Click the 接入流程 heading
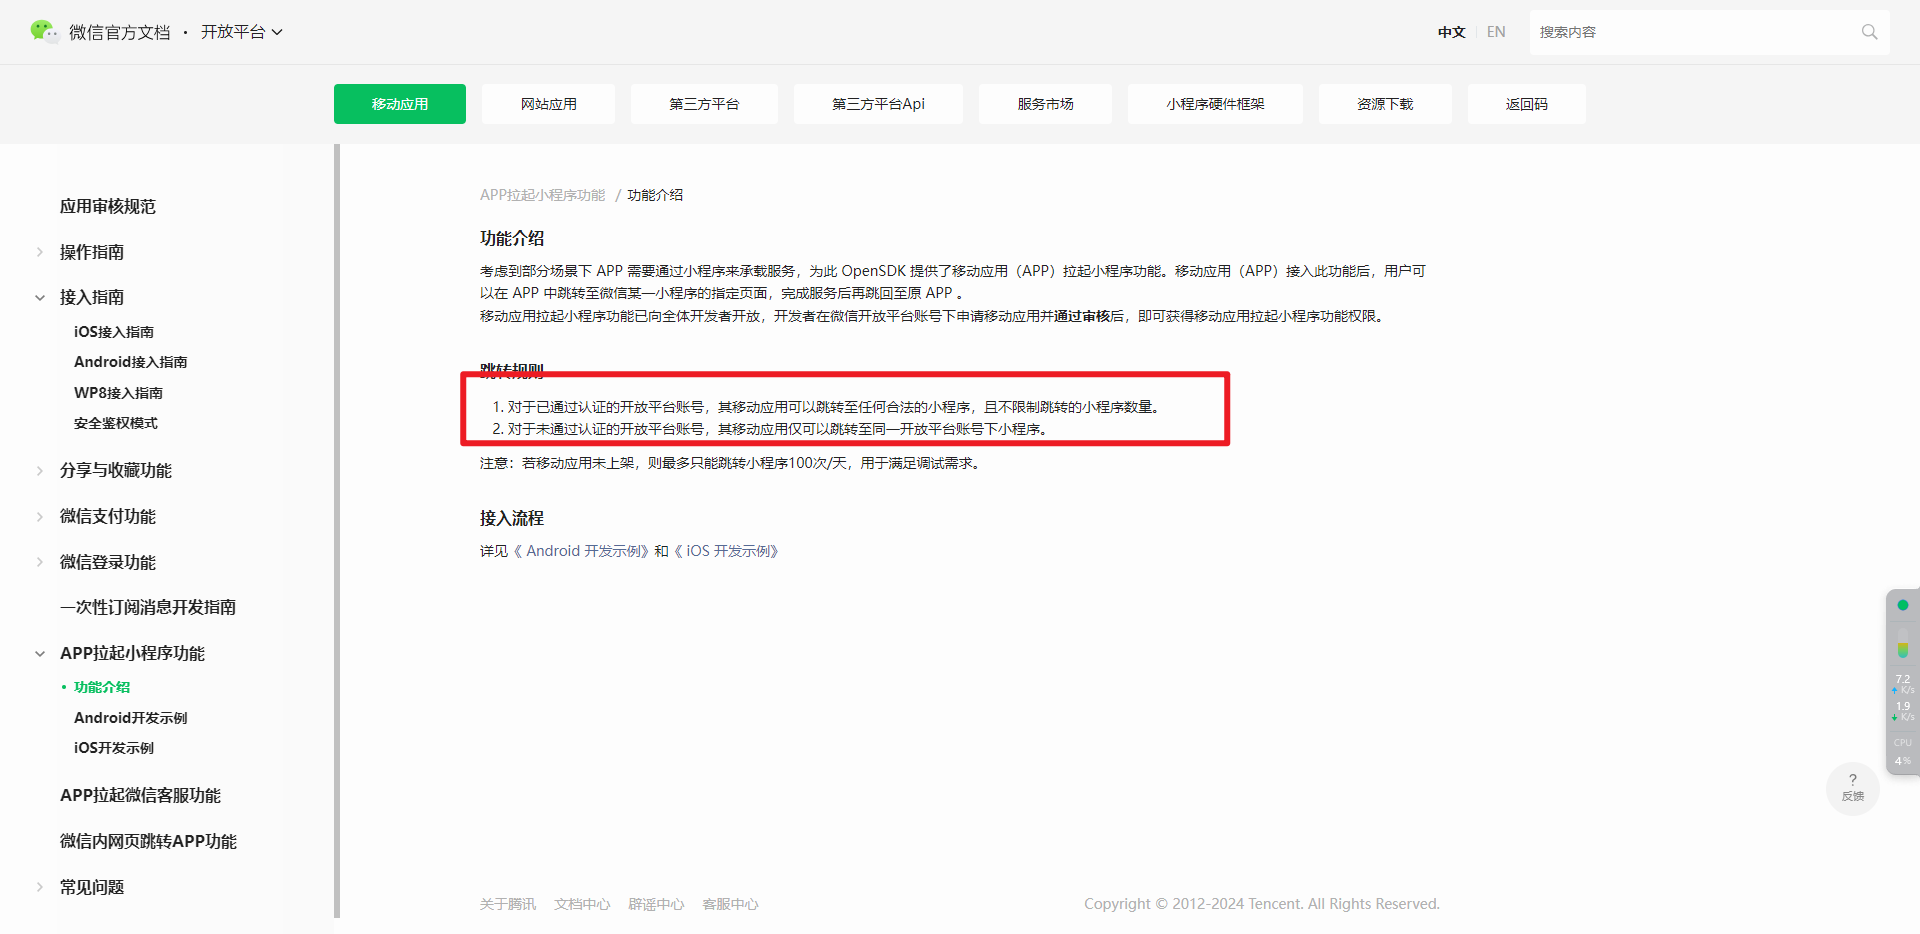Image resolution: width=1920 pixels, height=934 pixels. tap(512, 518)
